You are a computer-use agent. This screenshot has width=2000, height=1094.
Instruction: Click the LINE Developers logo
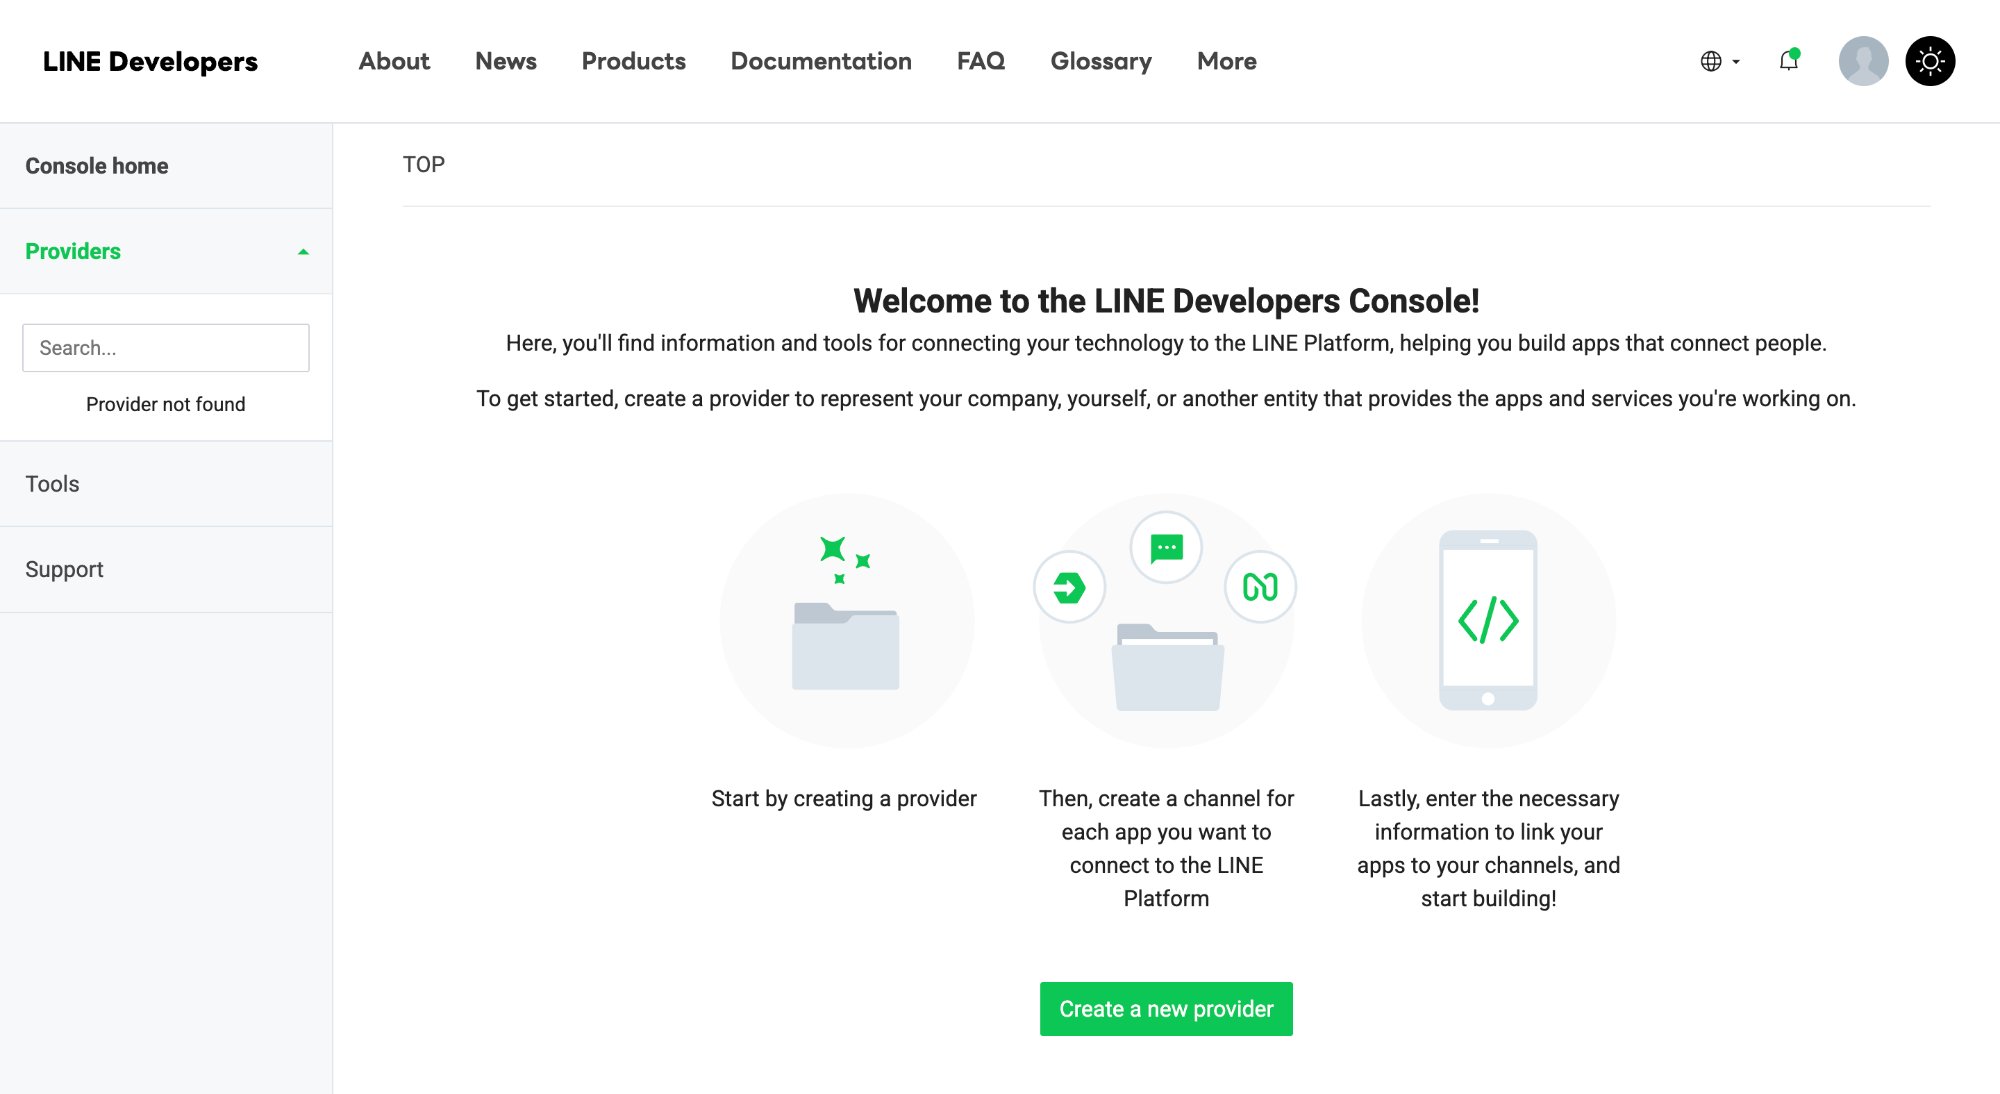[x=150, y=61]
